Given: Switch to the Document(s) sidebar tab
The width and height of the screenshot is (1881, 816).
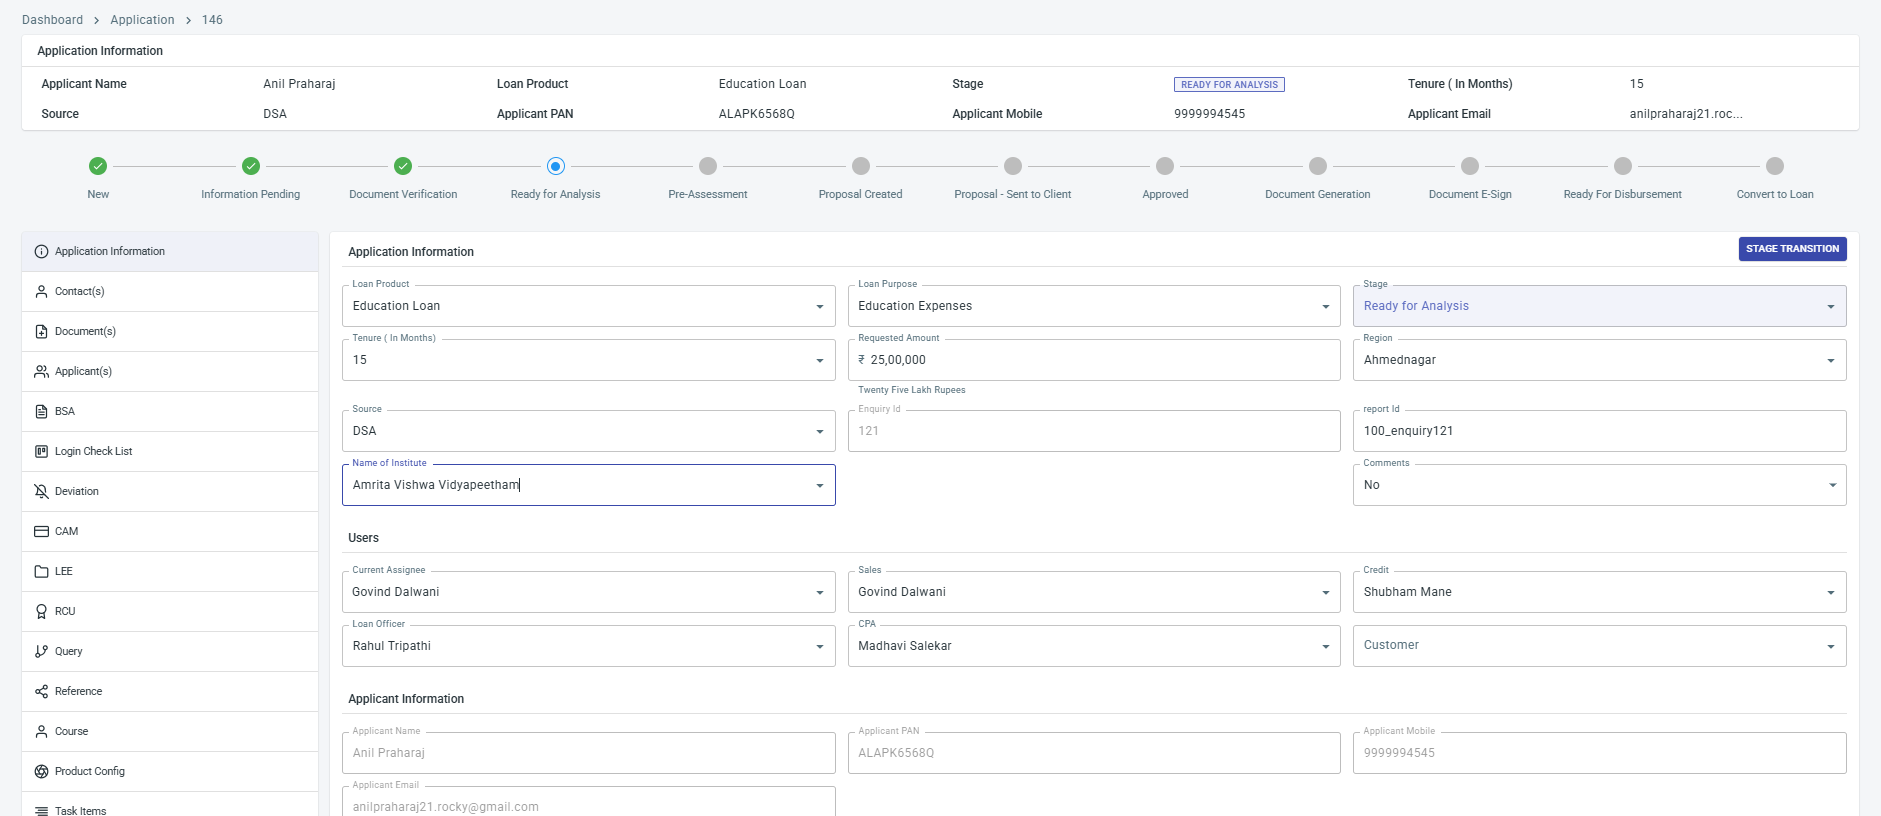Looking at the screenshot, I should [85, 331].
